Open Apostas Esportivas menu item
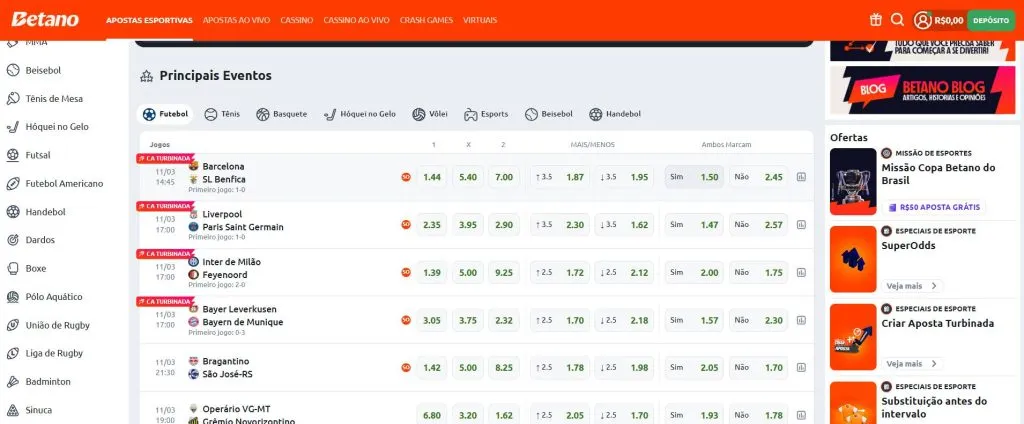The height and width of the screenshot is (424, 1024). click(x=150, y=20)
